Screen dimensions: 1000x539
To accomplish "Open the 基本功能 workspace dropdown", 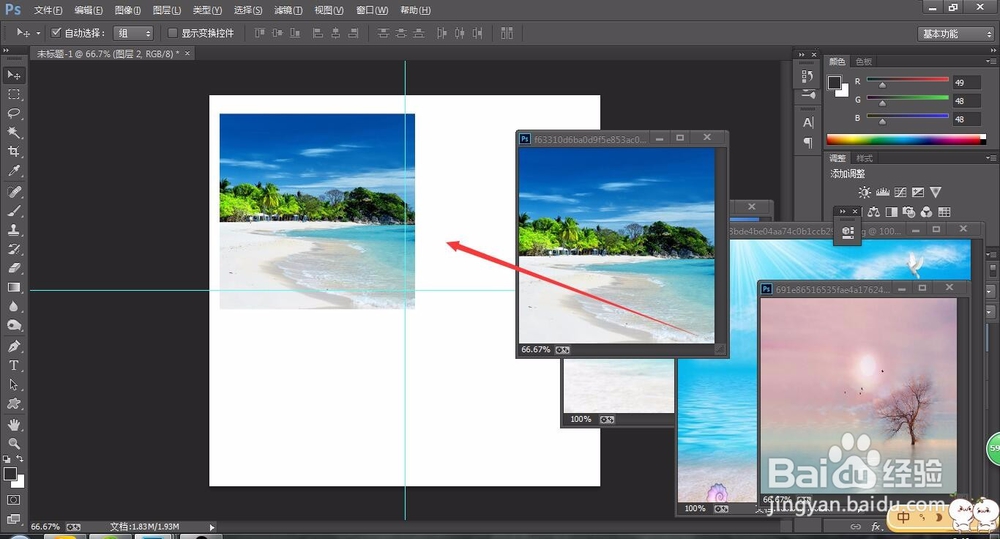I will pos(955,34).
